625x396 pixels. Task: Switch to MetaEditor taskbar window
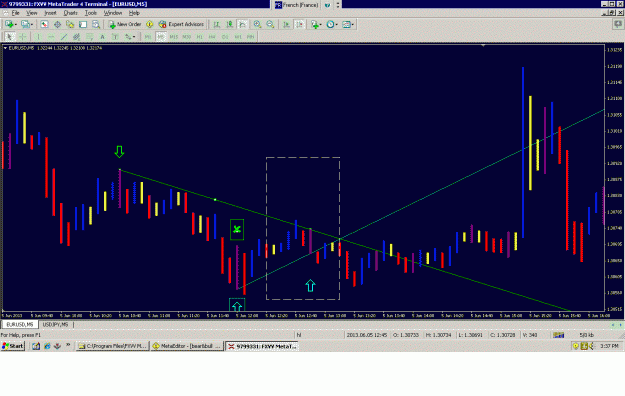pos(187,346)
